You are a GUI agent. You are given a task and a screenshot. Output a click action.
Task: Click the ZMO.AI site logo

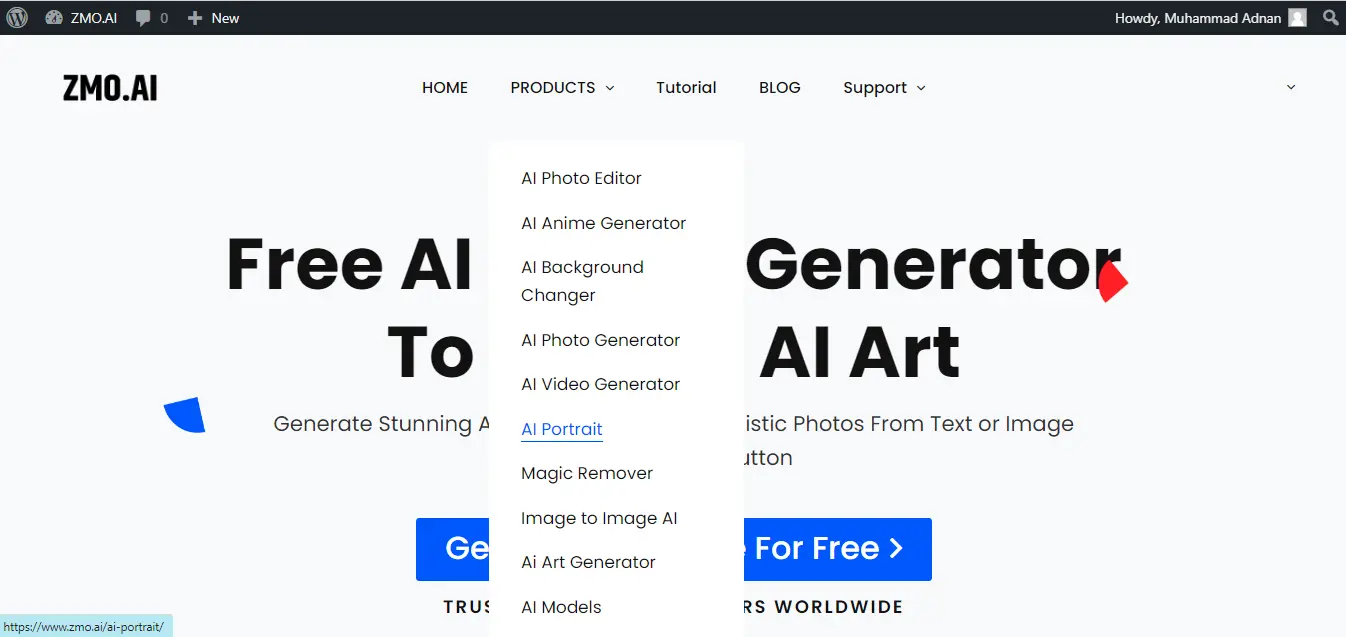[x=110, y=88]
